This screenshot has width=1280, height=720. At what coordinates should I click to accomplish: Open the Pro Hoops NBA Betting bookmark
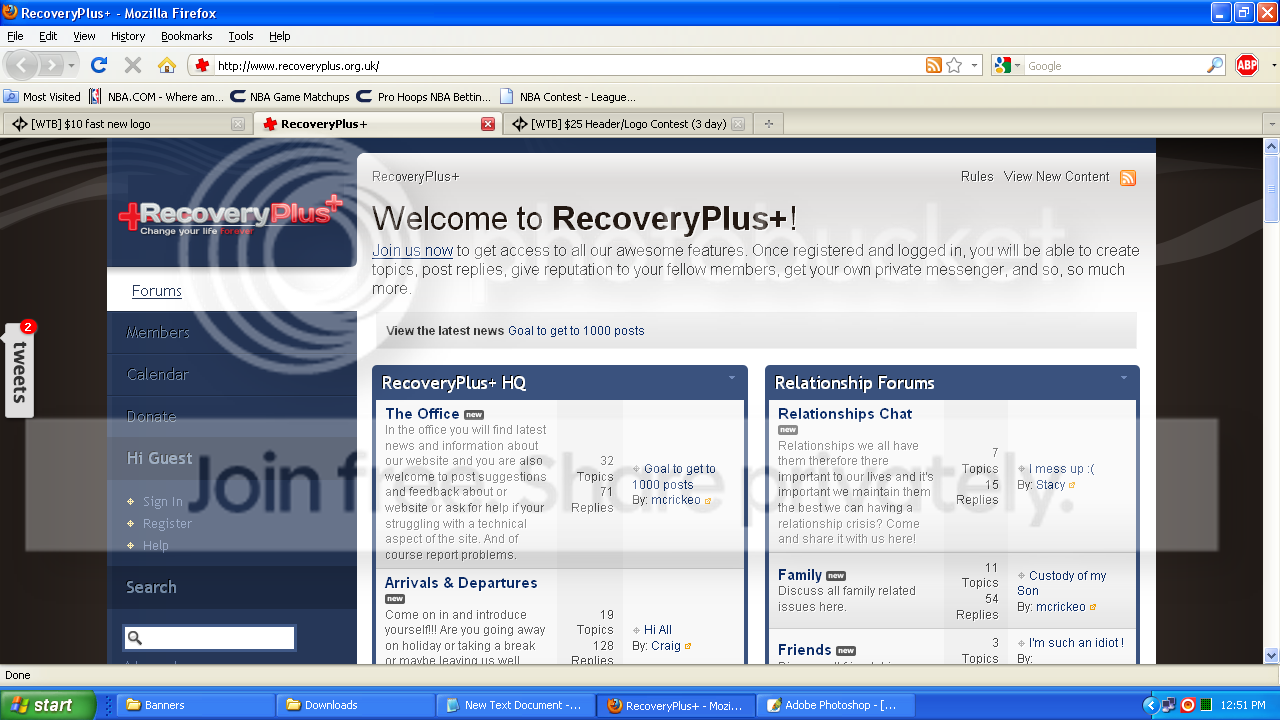click(425, 97)
